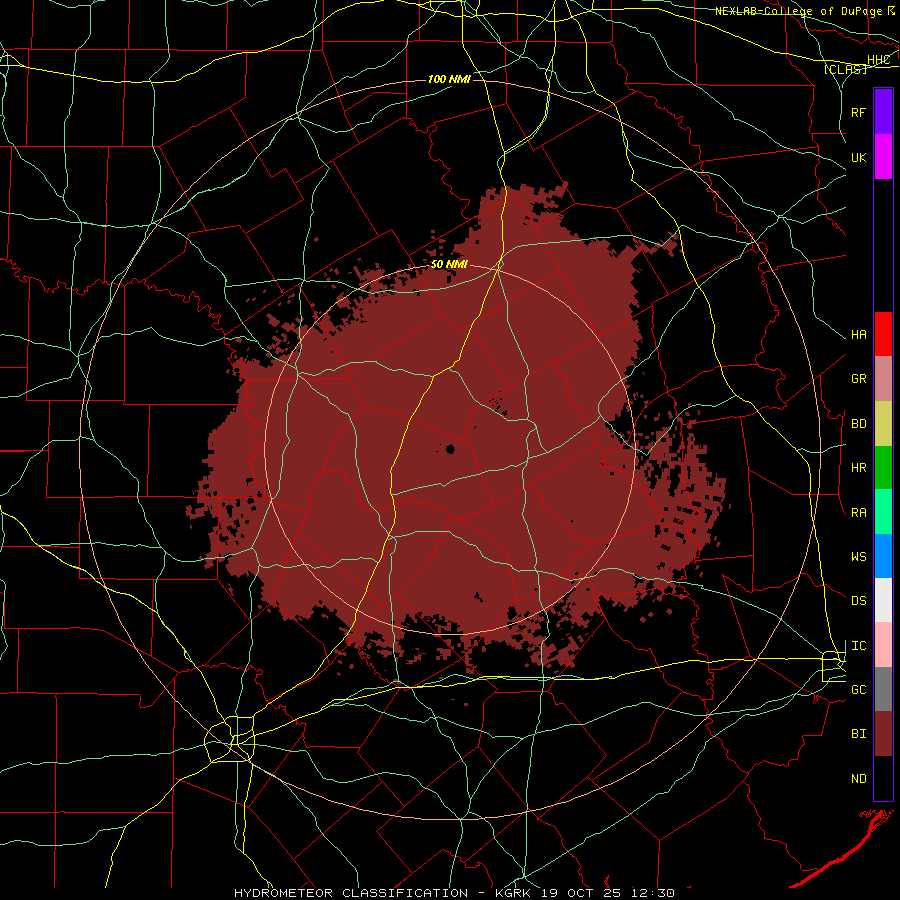Click the IC light pink legend swatch

click(x=883, y=645)
